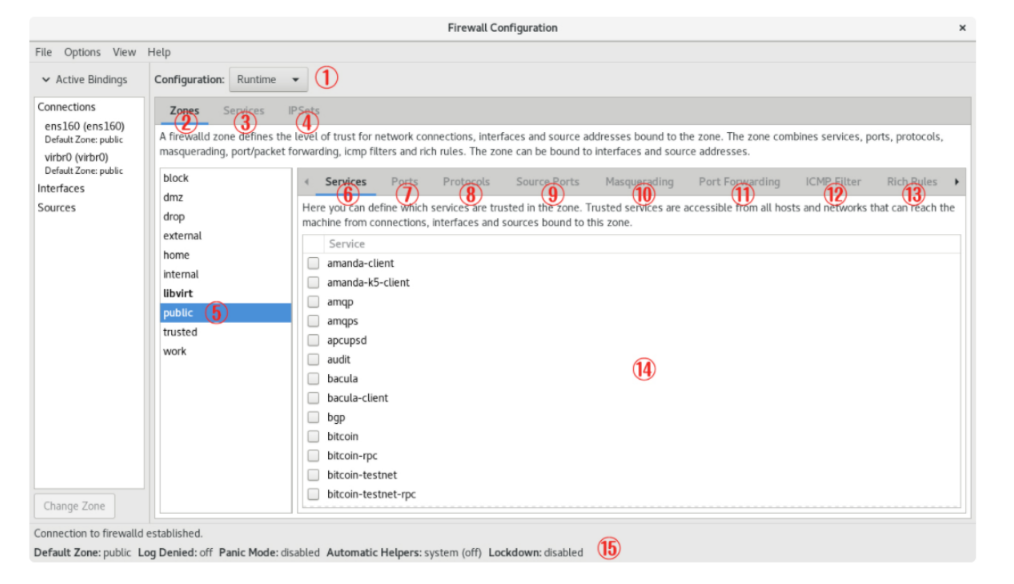Click the Connections heading

pyautogui.click(x=66, y=107)
